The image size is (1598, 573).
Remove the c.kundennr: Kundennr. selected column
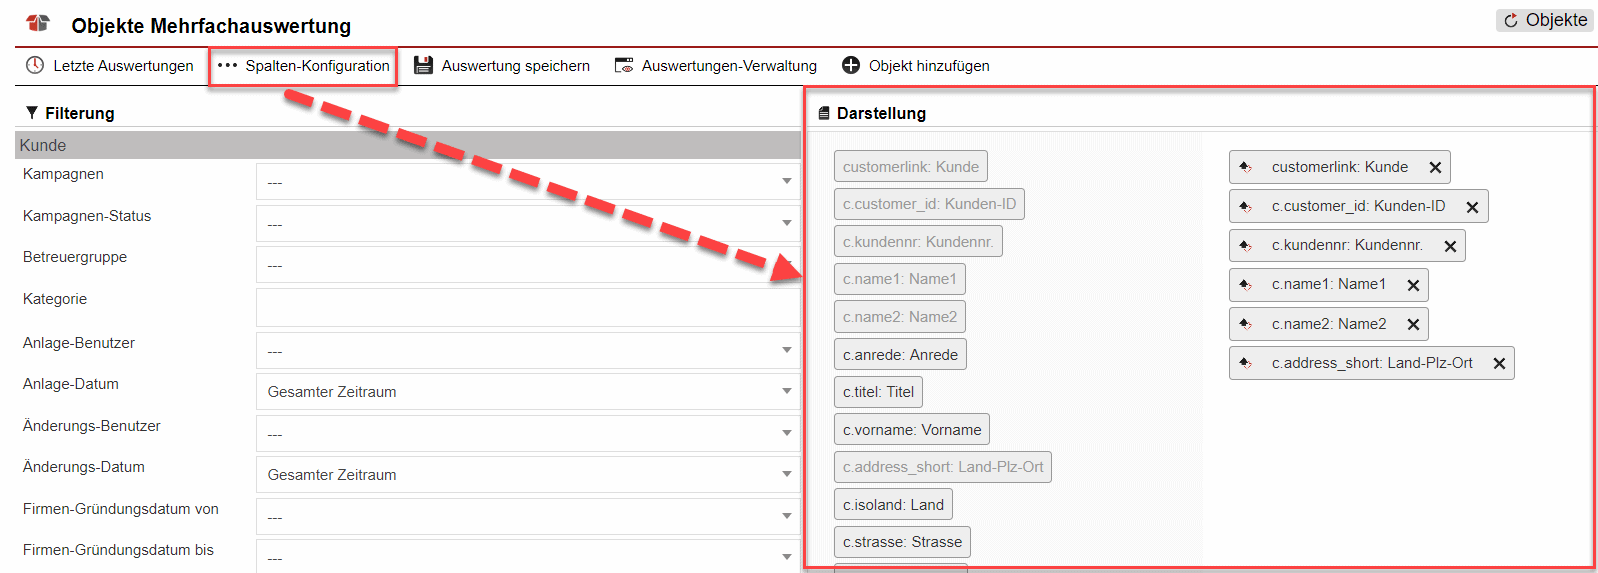1450,246
